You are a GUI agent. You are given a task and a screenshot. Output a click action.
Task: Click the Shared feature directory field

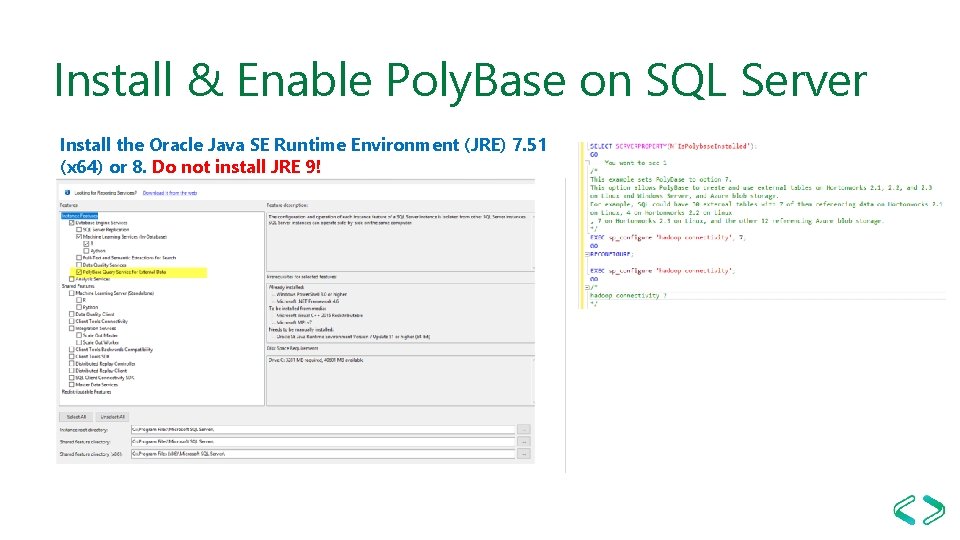(323, 441)
